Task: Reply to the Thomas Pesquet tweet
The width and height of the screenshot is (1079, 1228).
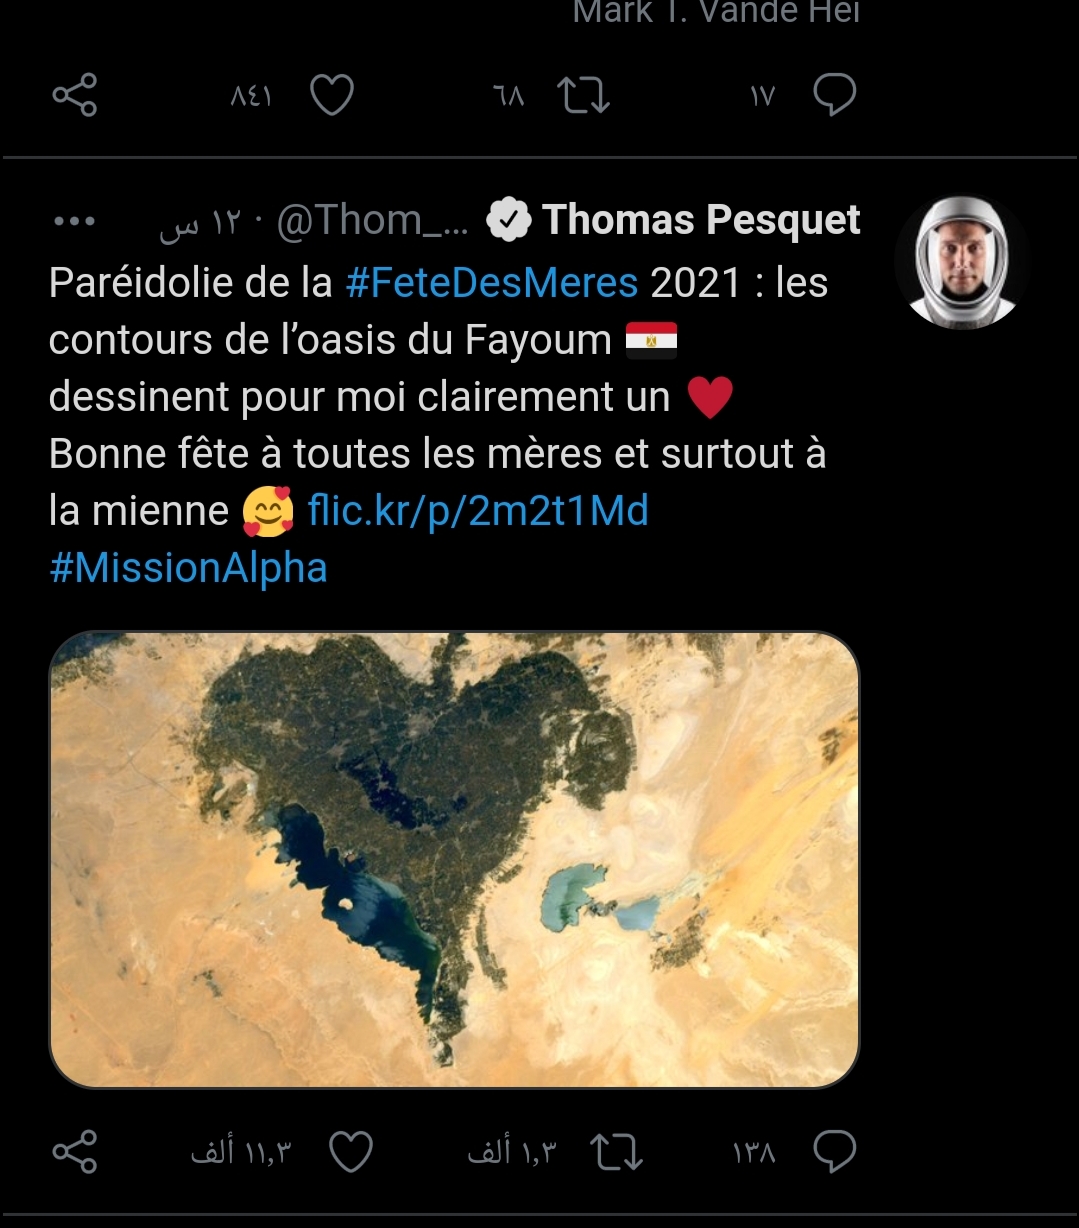Action: click(x=834, y=1152)
